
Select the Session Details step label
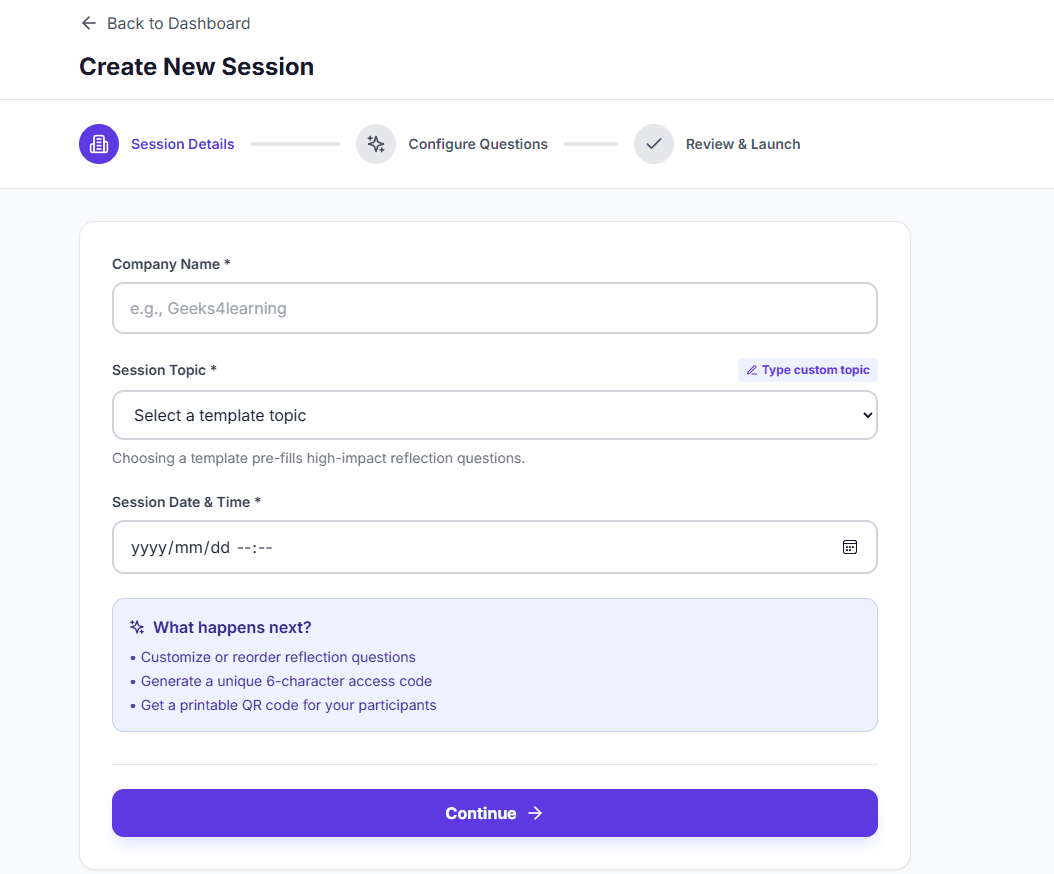coord(183,144)
